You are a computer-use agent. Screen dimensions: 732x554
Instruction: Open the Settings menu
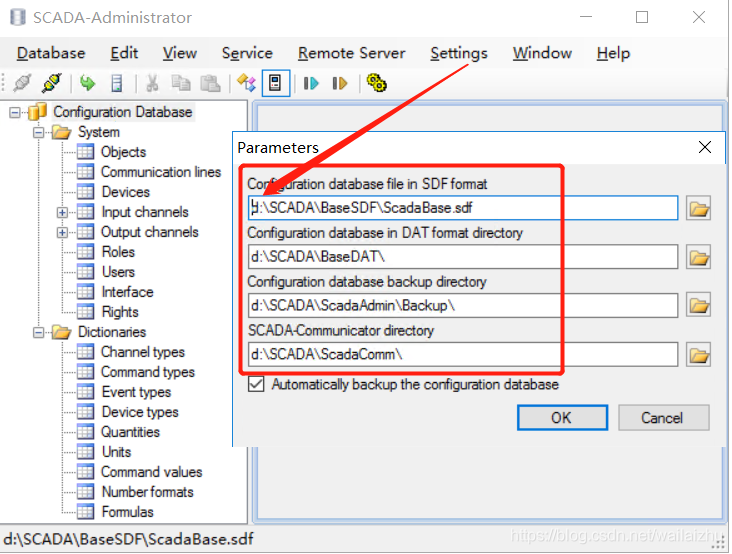[x=459, y=53]
